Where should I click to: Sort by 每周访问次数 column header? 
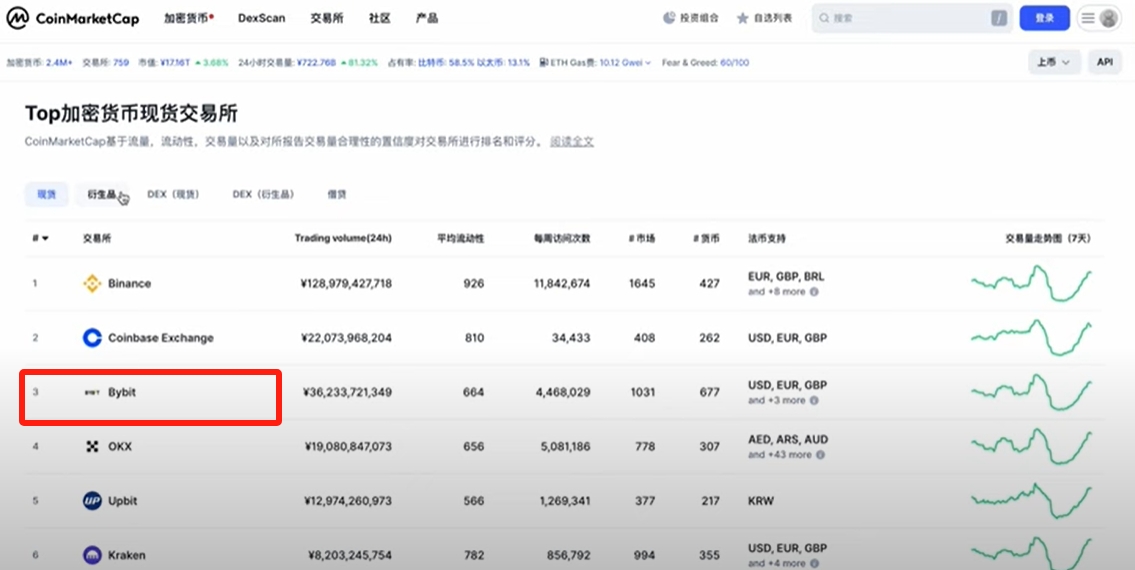pyautogui.click(x=562, y=238)
